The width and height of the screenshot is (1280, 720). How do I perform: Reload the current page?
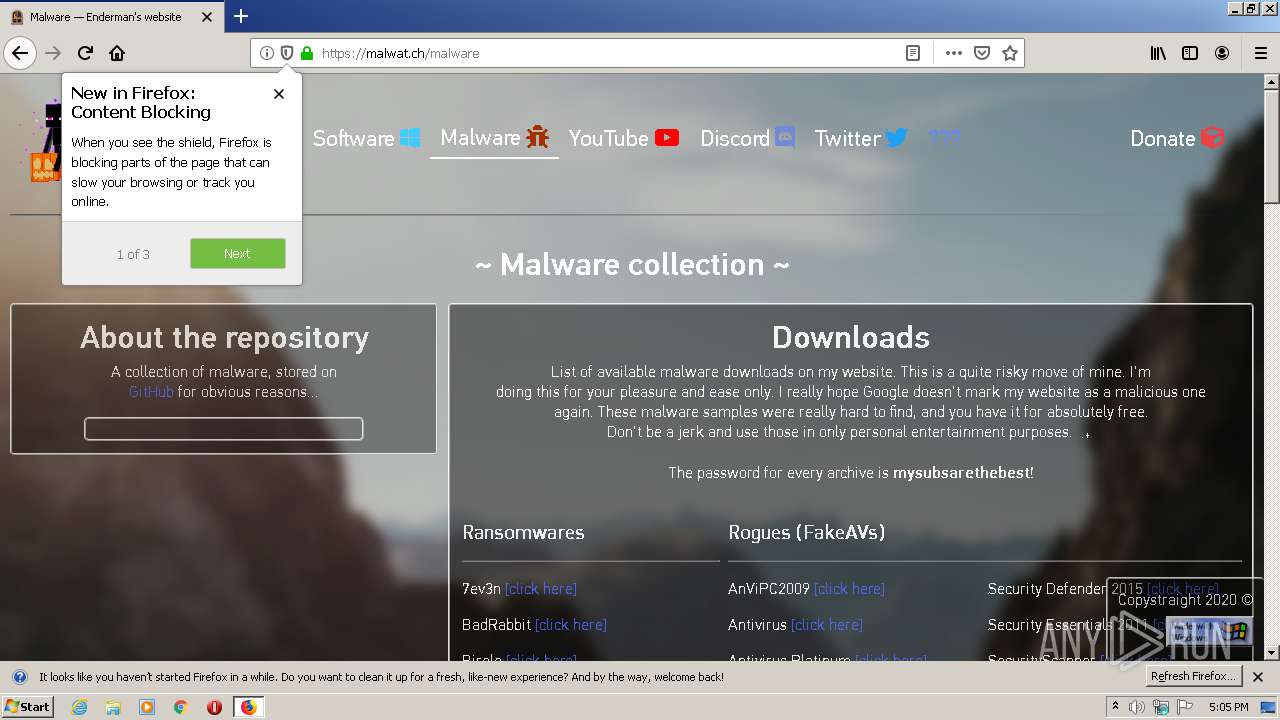(86, 53)
